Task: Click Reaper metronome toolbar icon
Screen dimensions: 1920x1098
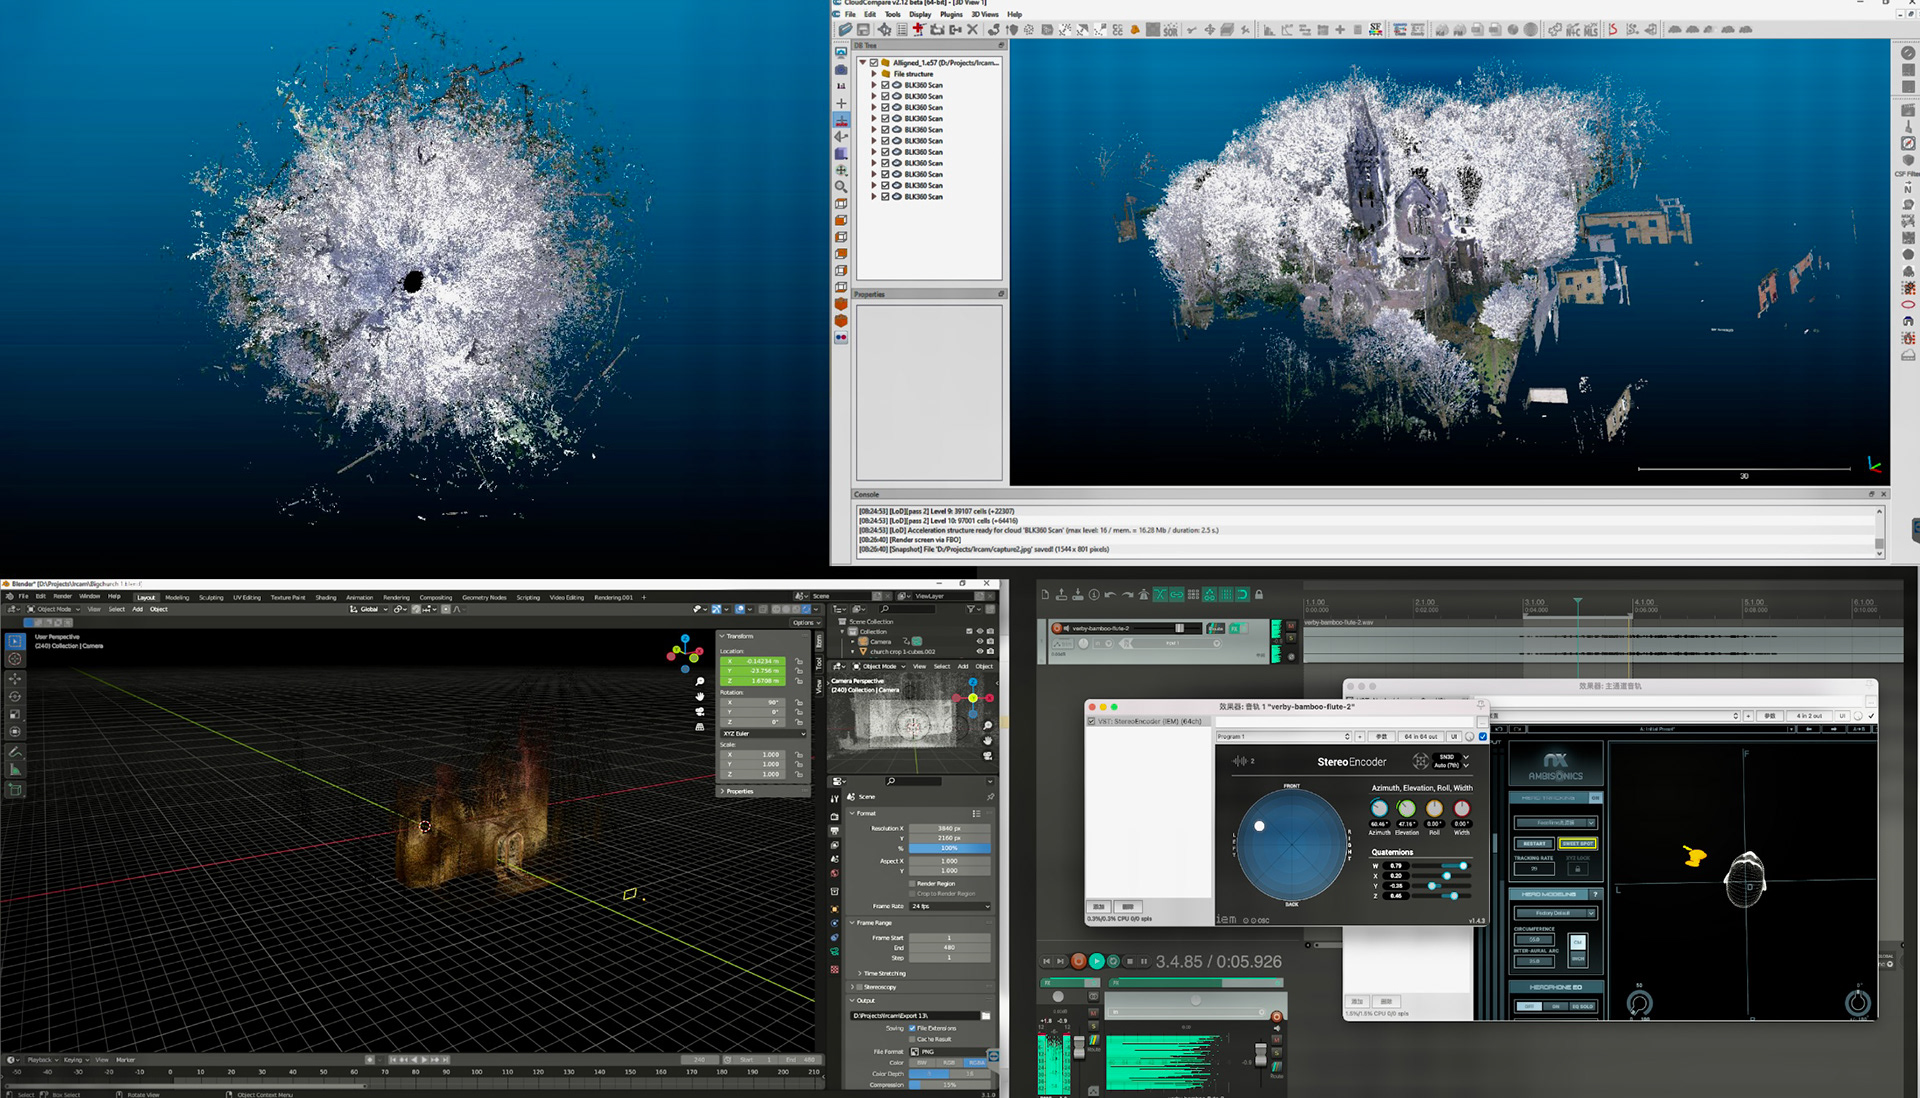Action: (1144, 594)
